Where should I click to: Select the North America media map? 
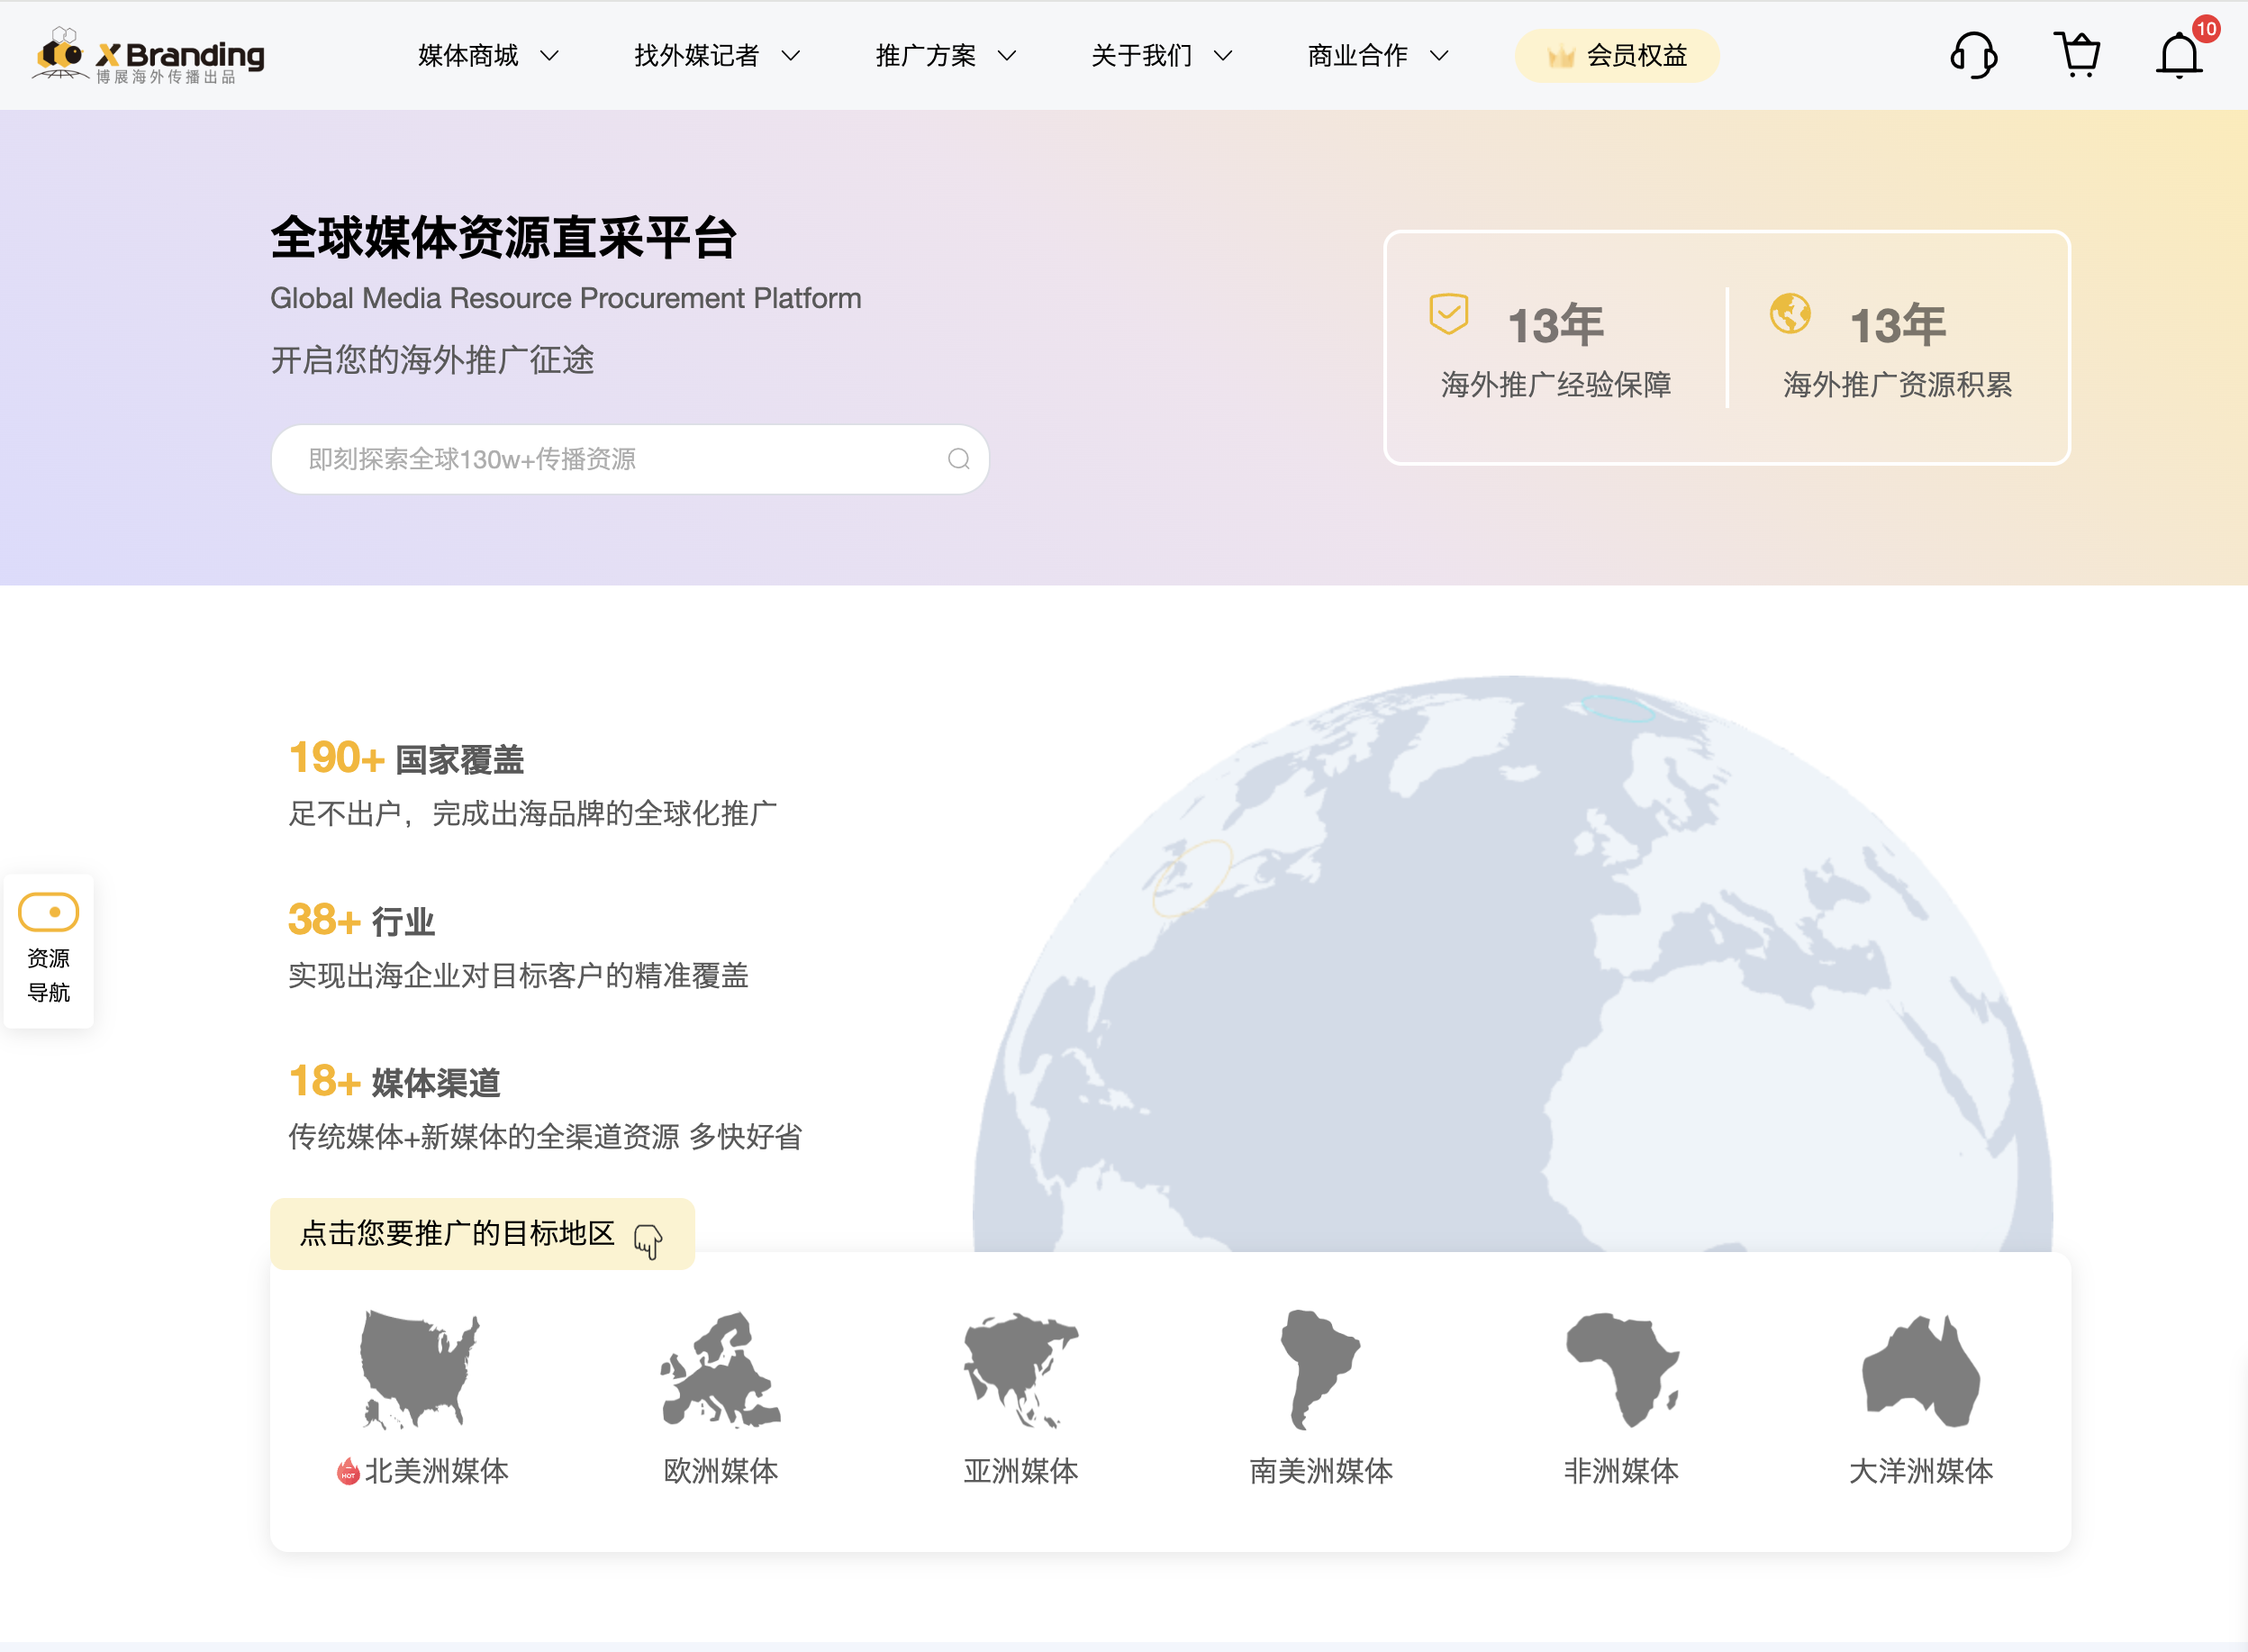pos(421,1369)
